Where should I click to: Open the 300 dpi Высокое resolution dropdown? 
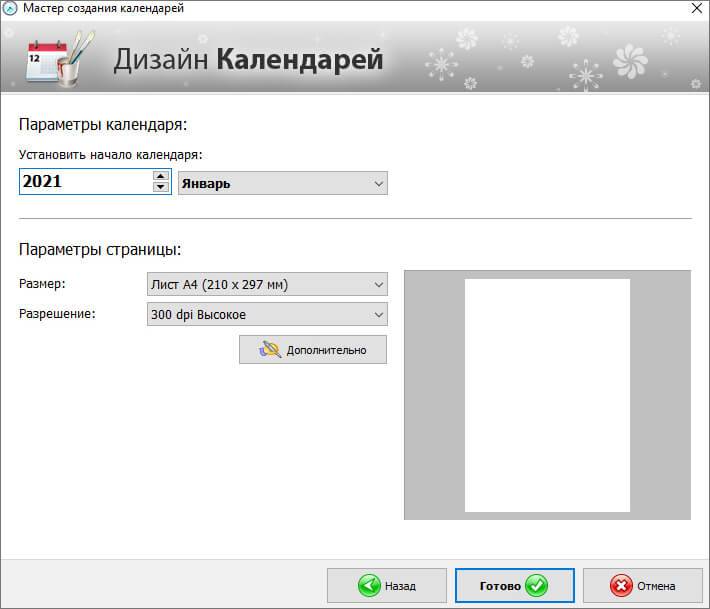266,315
